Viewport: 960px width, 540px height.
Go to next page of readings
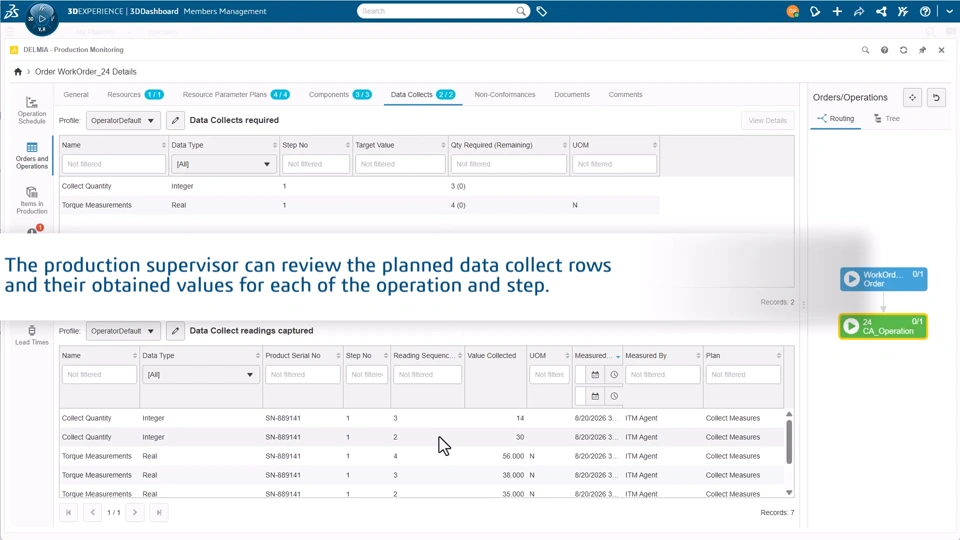point(135,512)
